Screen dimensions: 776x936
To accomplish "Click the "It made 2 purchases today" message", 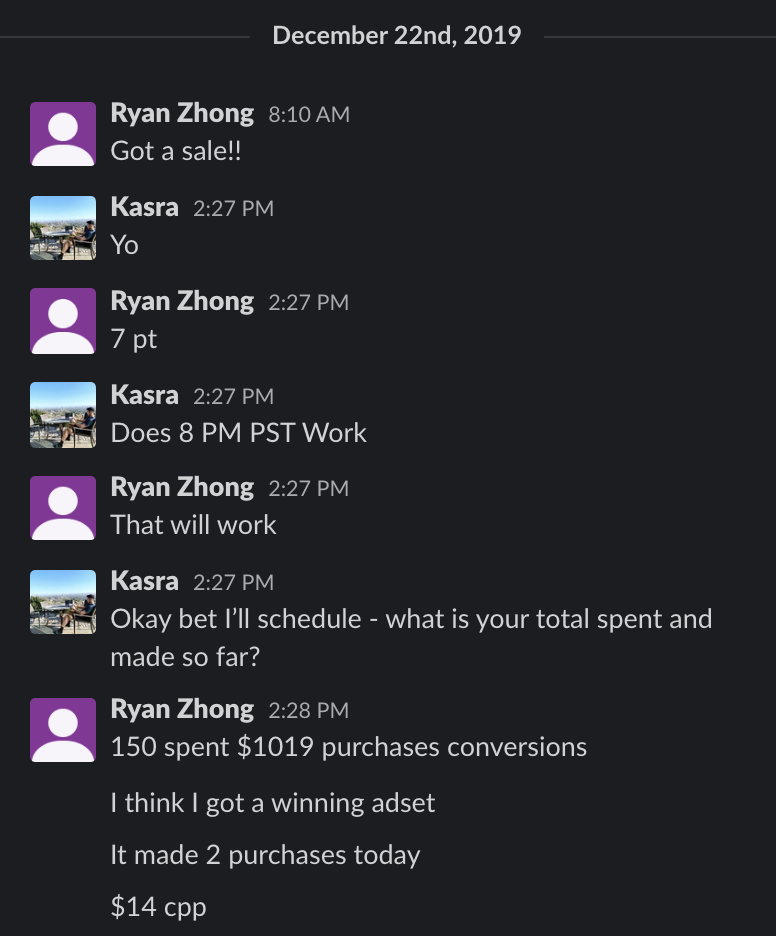I will (265, 855).
